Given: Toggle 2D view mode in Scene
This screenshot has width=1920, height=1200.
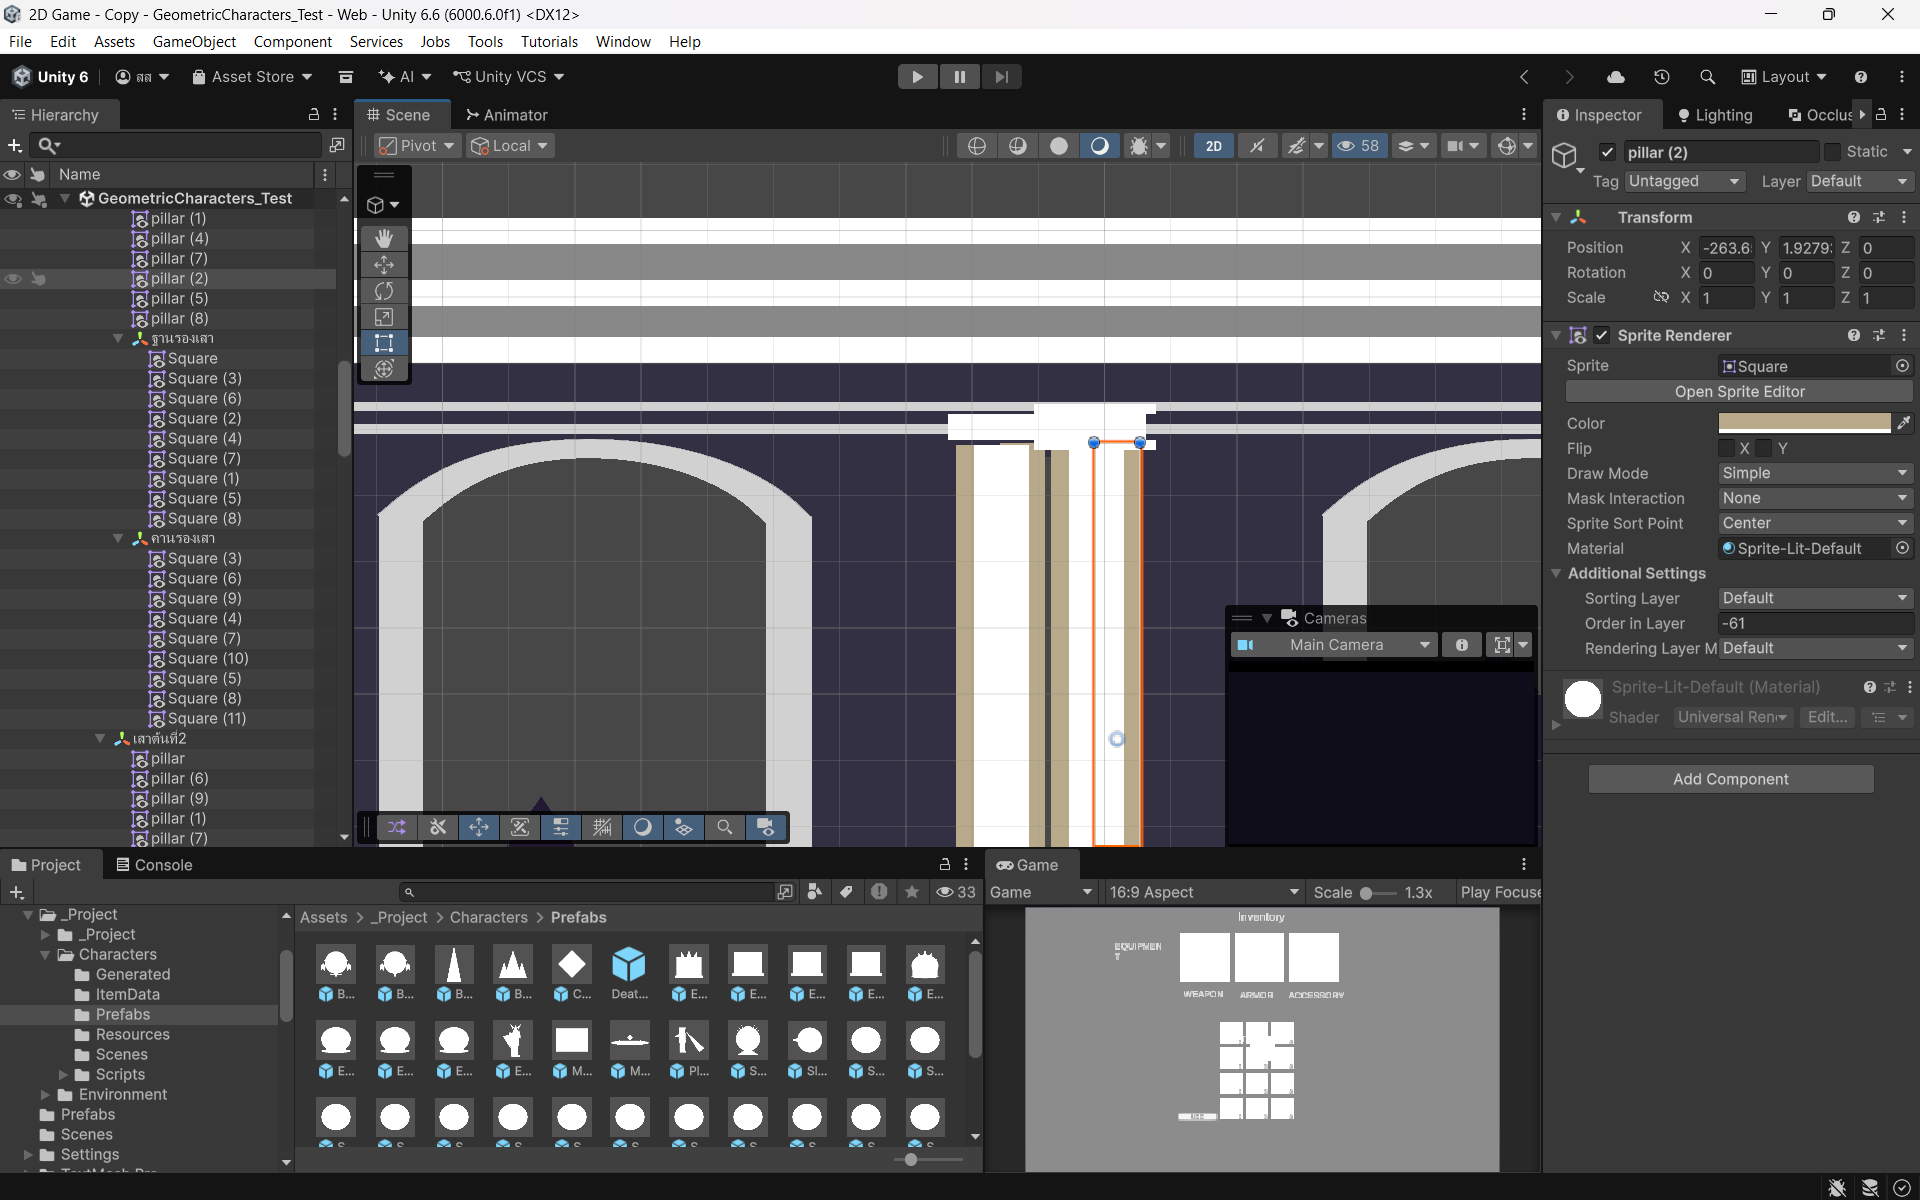Looking at the screenshot, I should (1213, 146).
